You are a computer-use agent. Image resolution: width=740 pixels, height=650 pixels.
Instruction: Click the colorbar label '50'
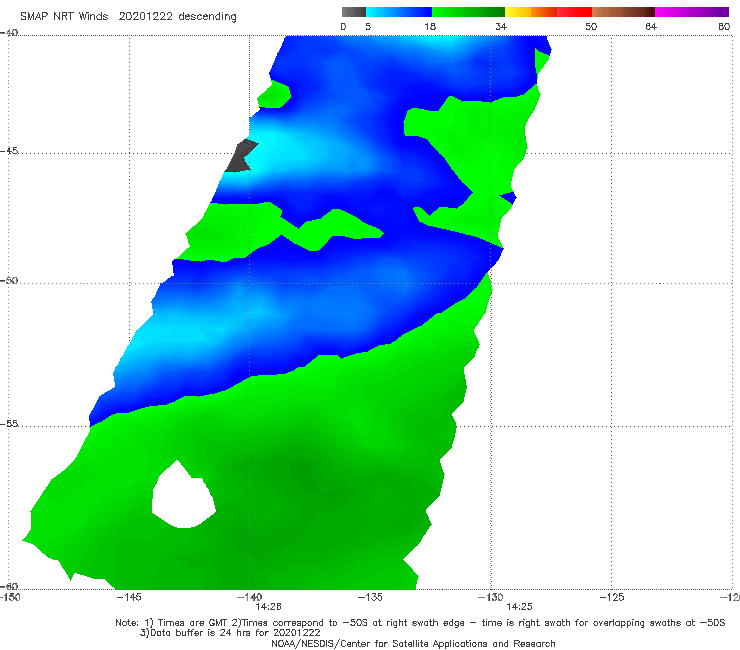click(x=591, y=26)
